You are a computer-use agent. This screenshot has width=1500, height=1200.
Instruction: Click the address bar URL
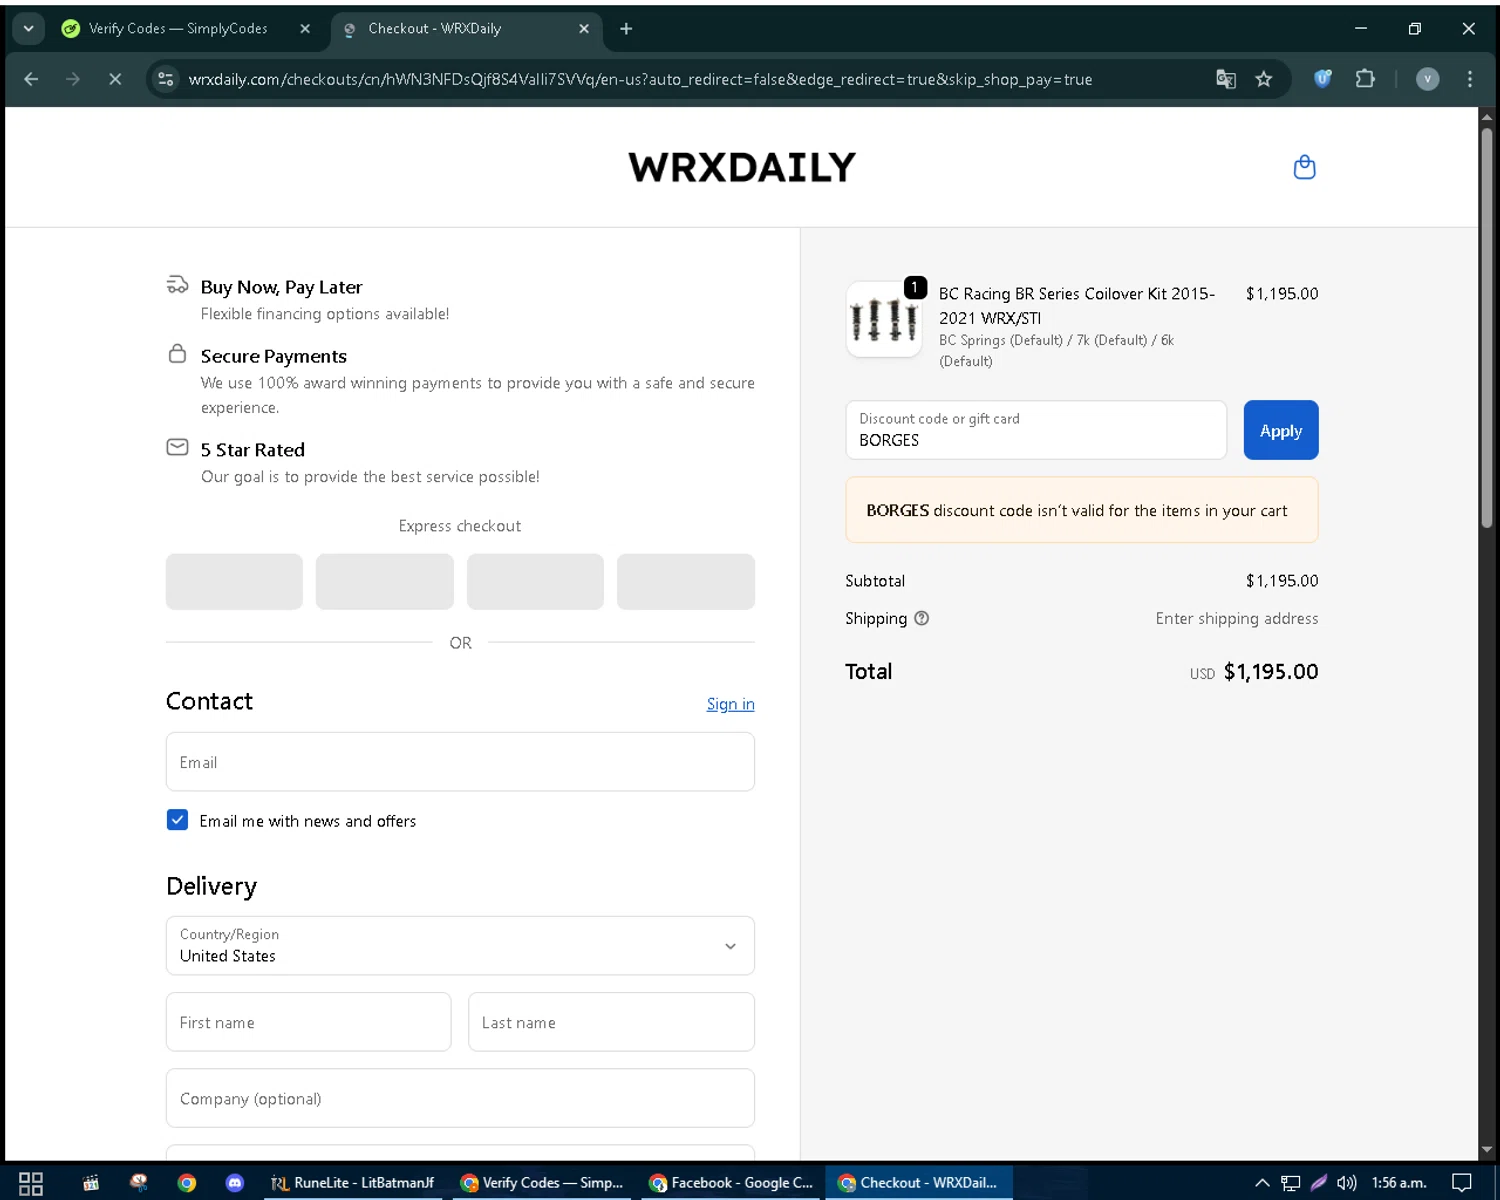(640, 79)
